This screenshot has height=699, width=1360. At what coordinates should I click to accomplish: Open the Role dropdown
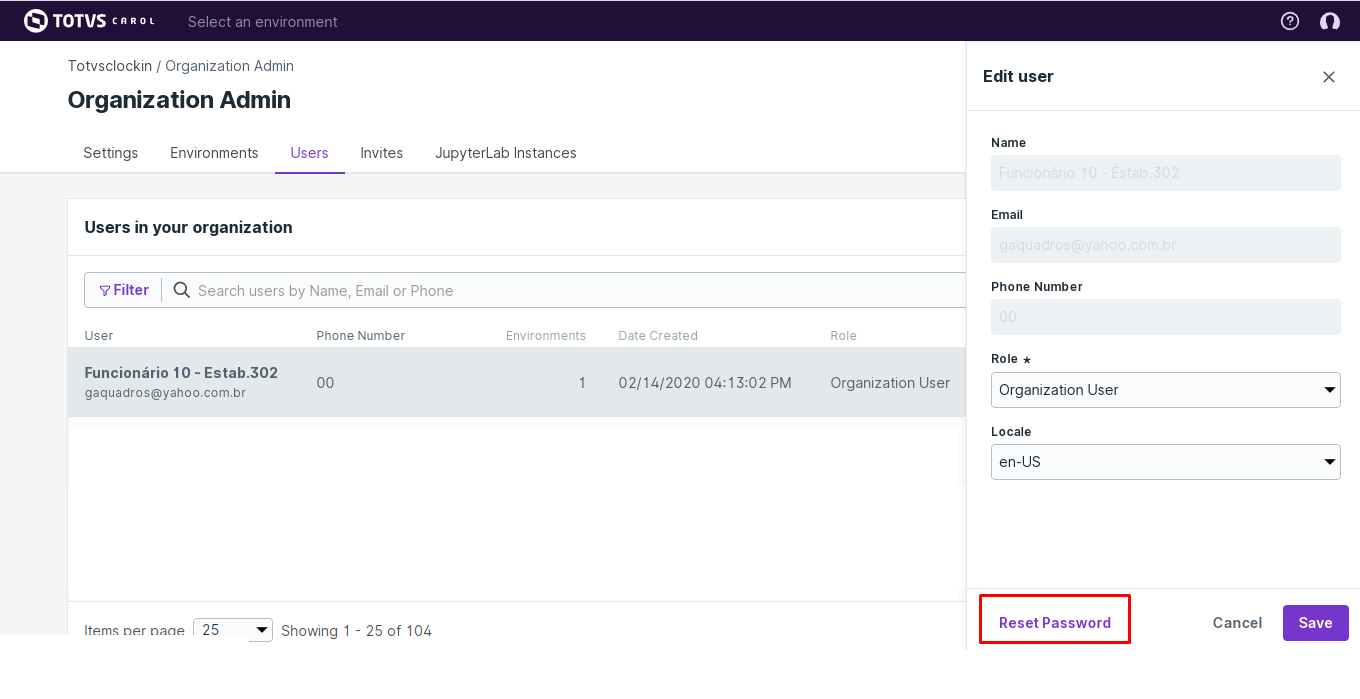point(1165,390)
